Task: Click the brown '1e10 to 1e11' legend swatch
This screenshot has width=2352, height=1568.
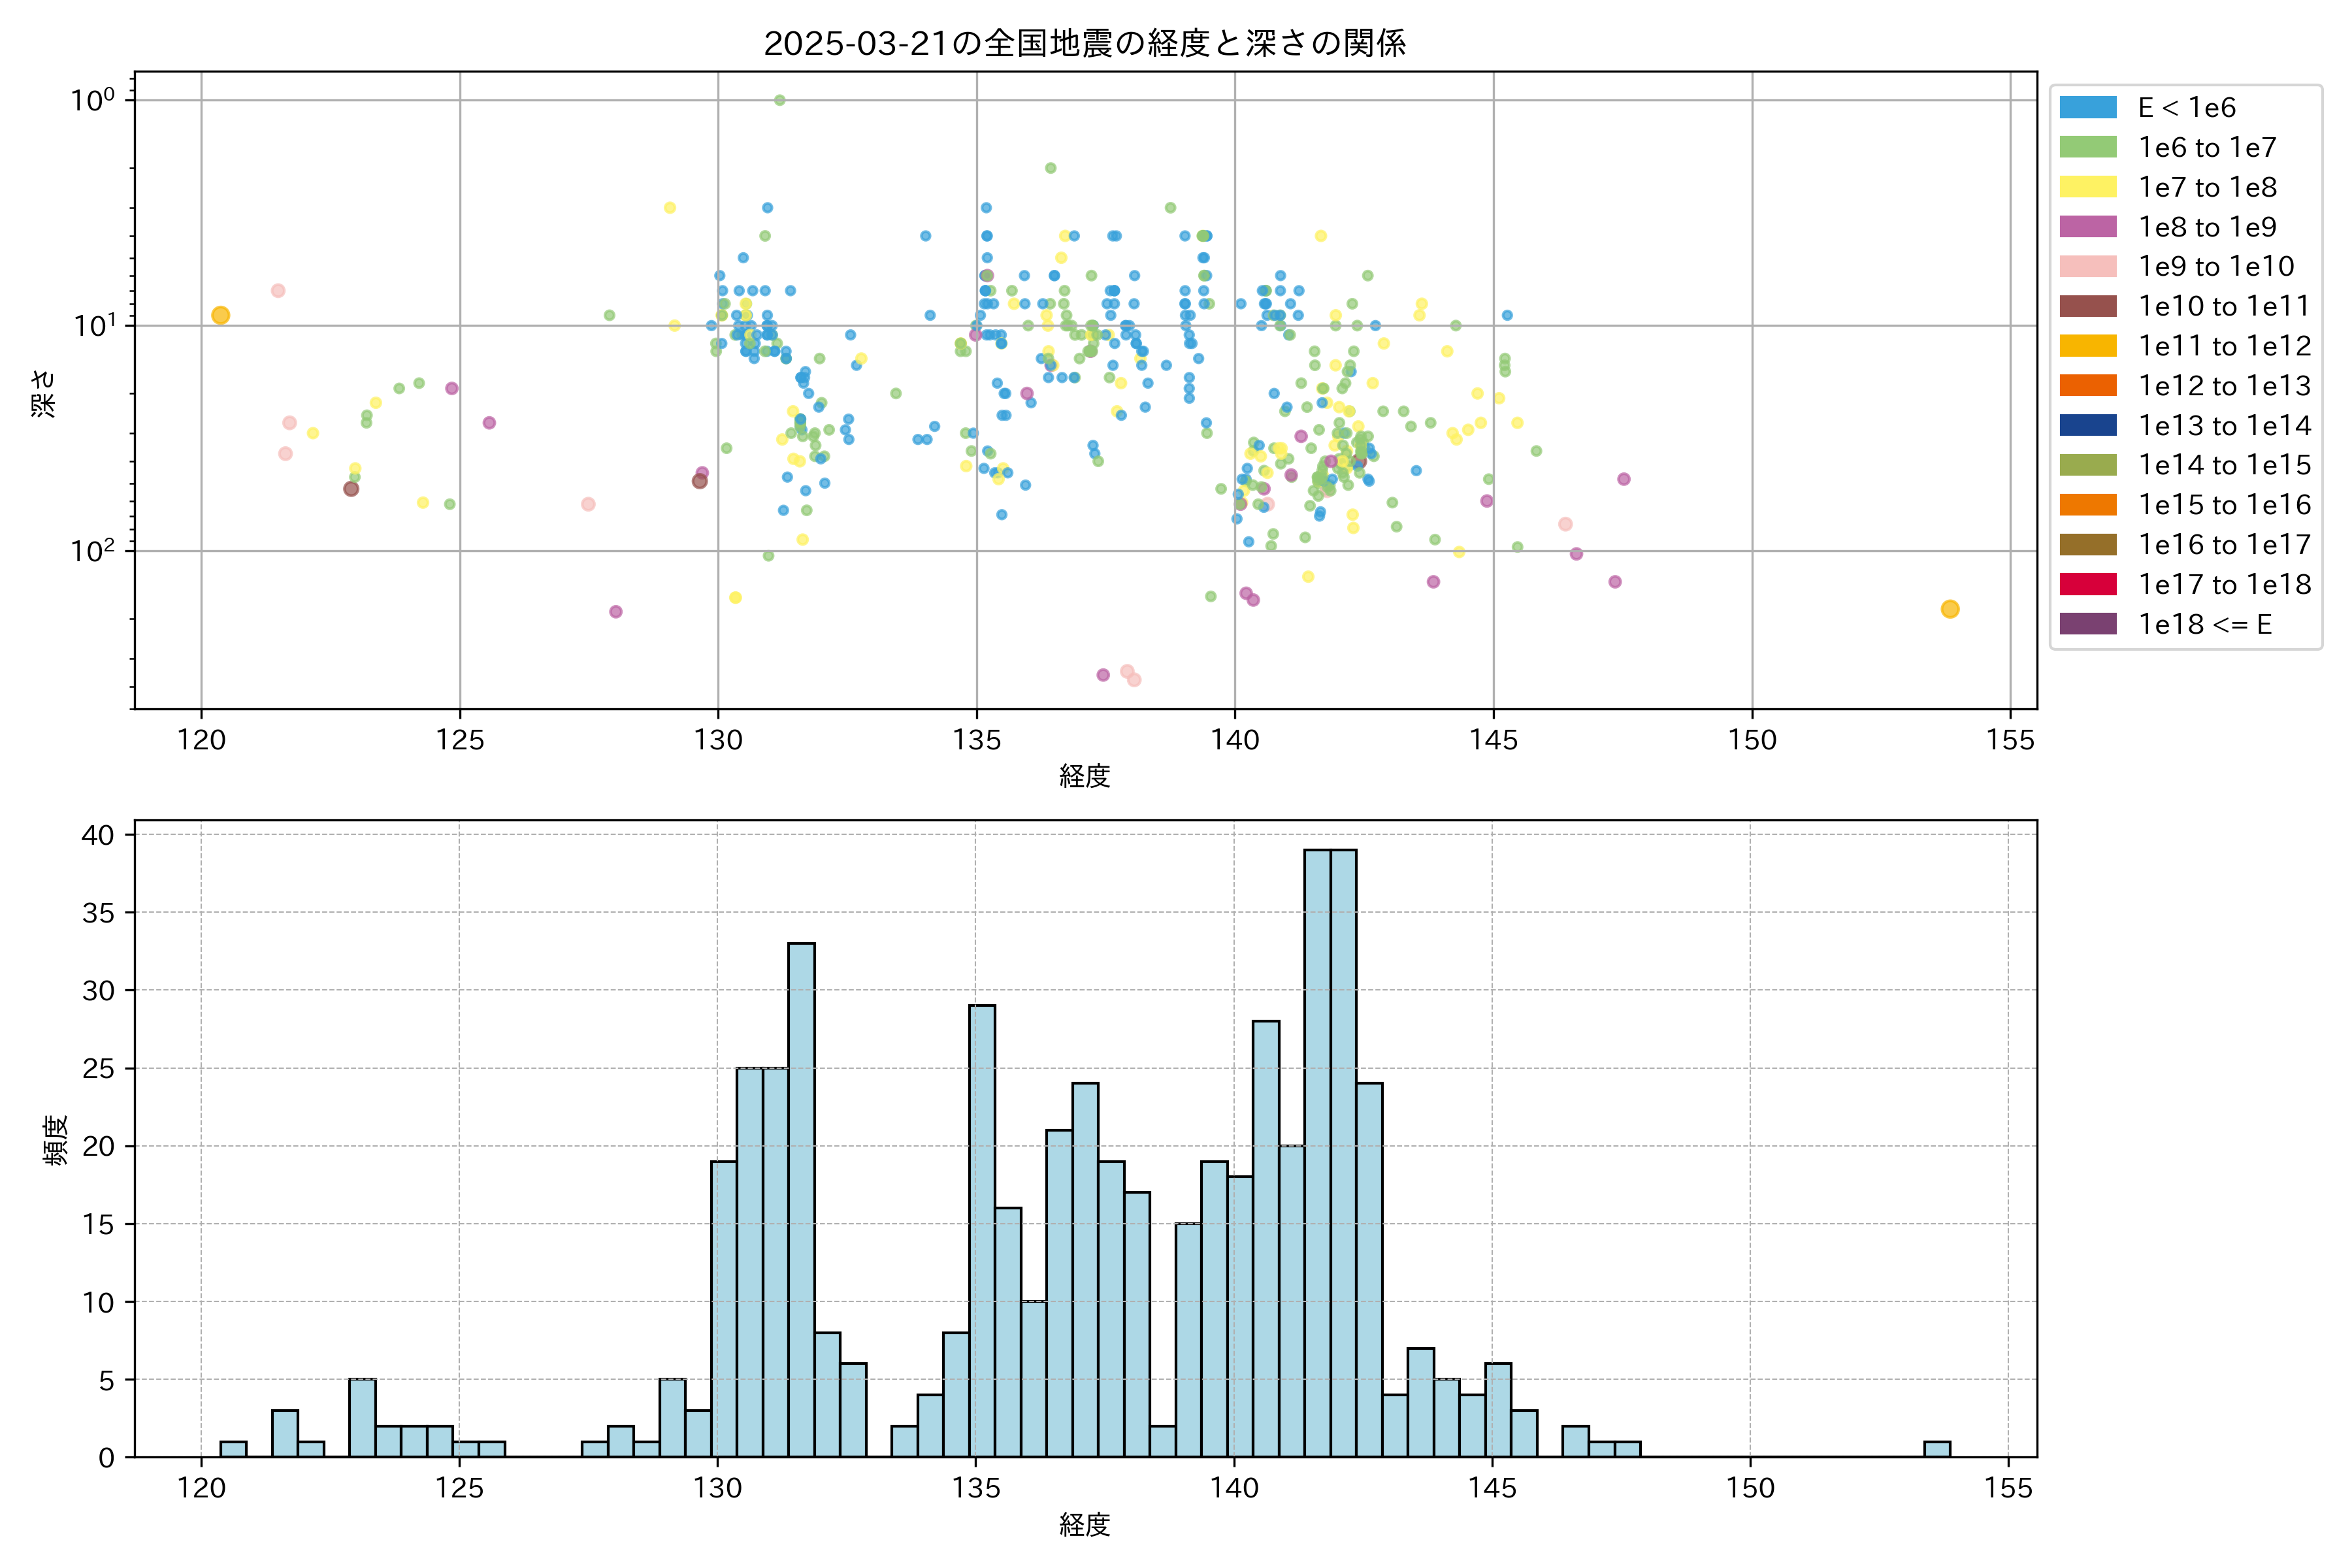Action: pos(2087,306)
